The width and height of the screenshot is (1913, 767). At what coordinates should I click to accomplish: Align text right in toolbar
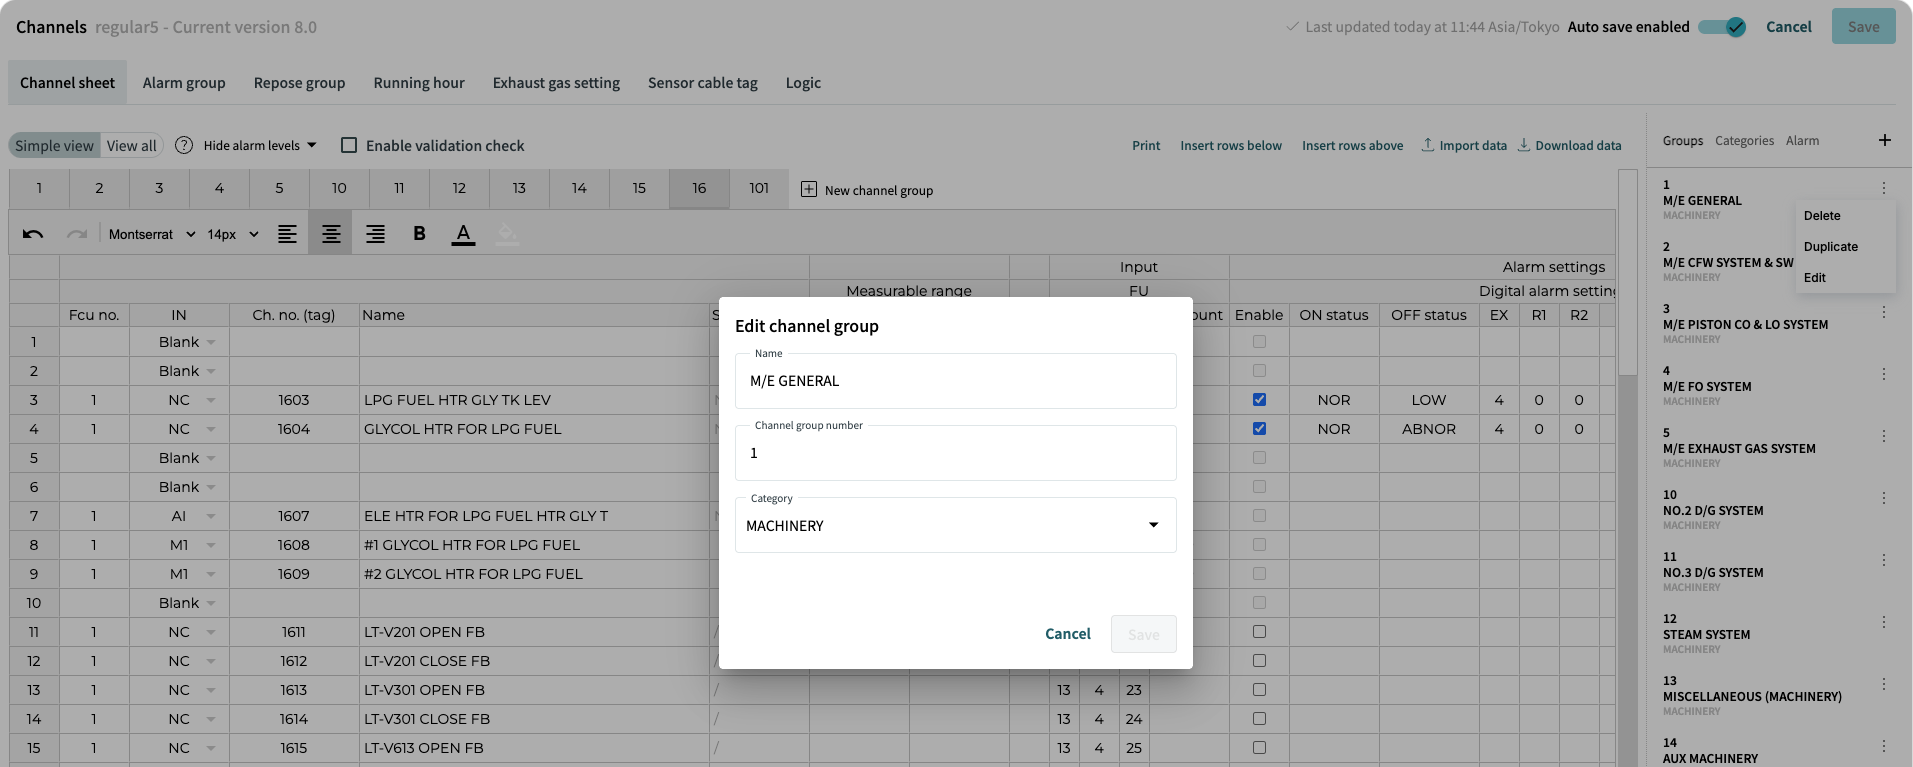tap(375, 234)
